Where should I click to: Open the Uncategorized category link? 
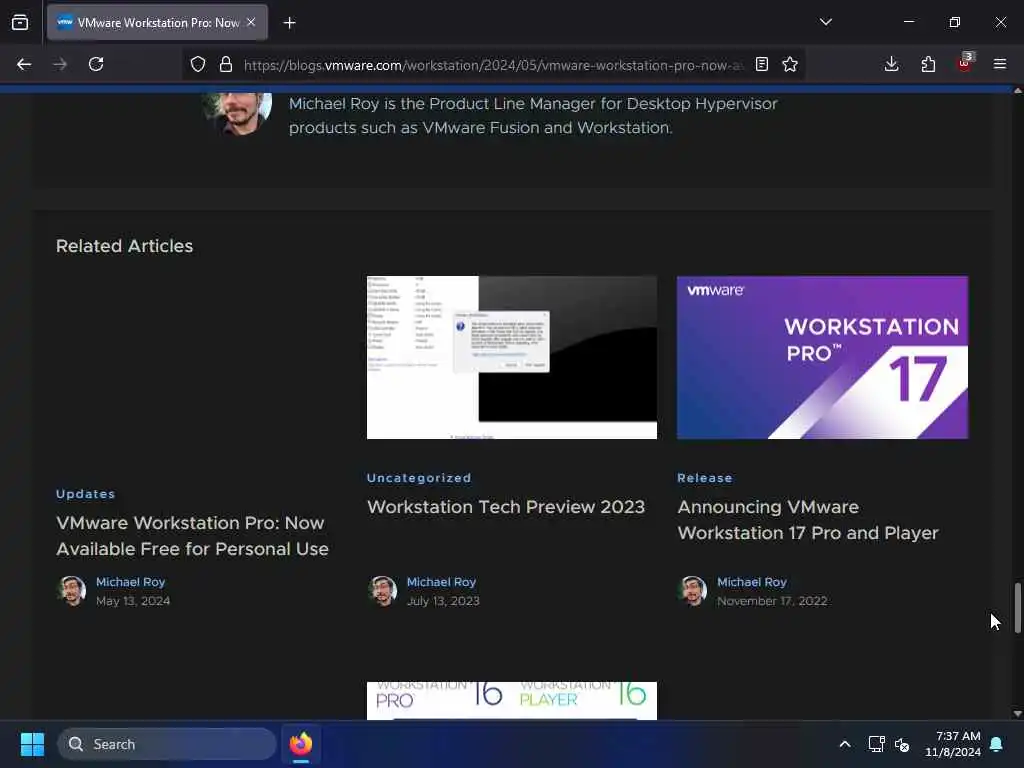(x=419, y=478)
